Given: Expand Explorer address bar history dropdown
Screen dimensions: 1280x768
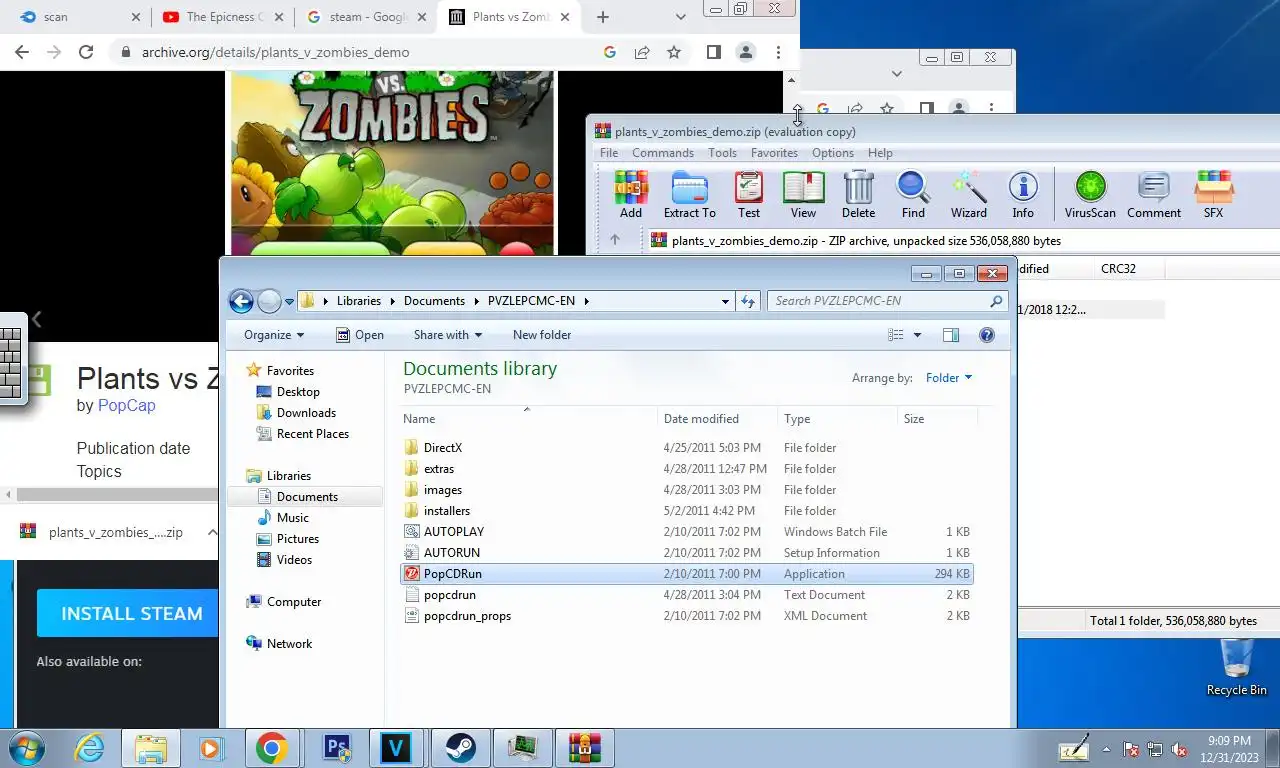Looking at the screenshot, I should 725,301.
